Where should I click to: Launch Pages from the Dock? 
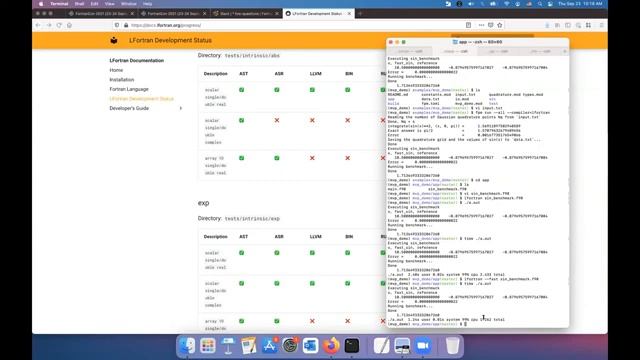(x=249, y=346)
